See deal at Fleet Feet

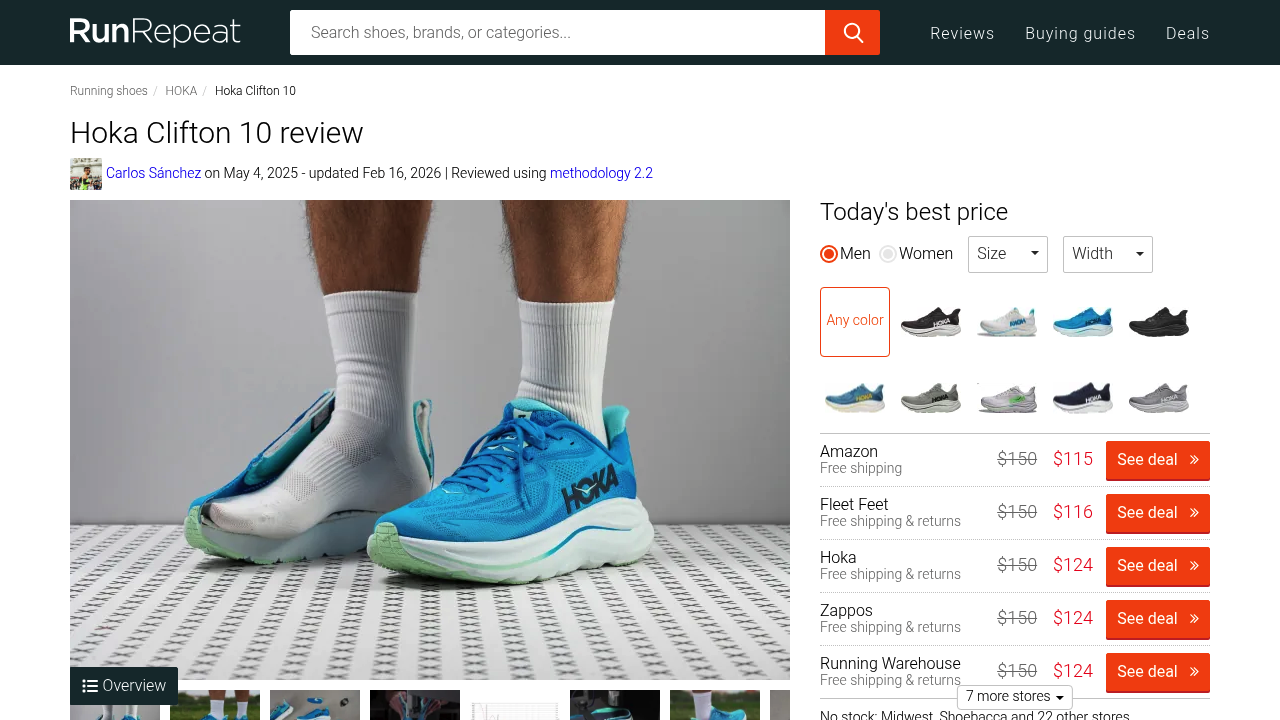point(1158,513)
